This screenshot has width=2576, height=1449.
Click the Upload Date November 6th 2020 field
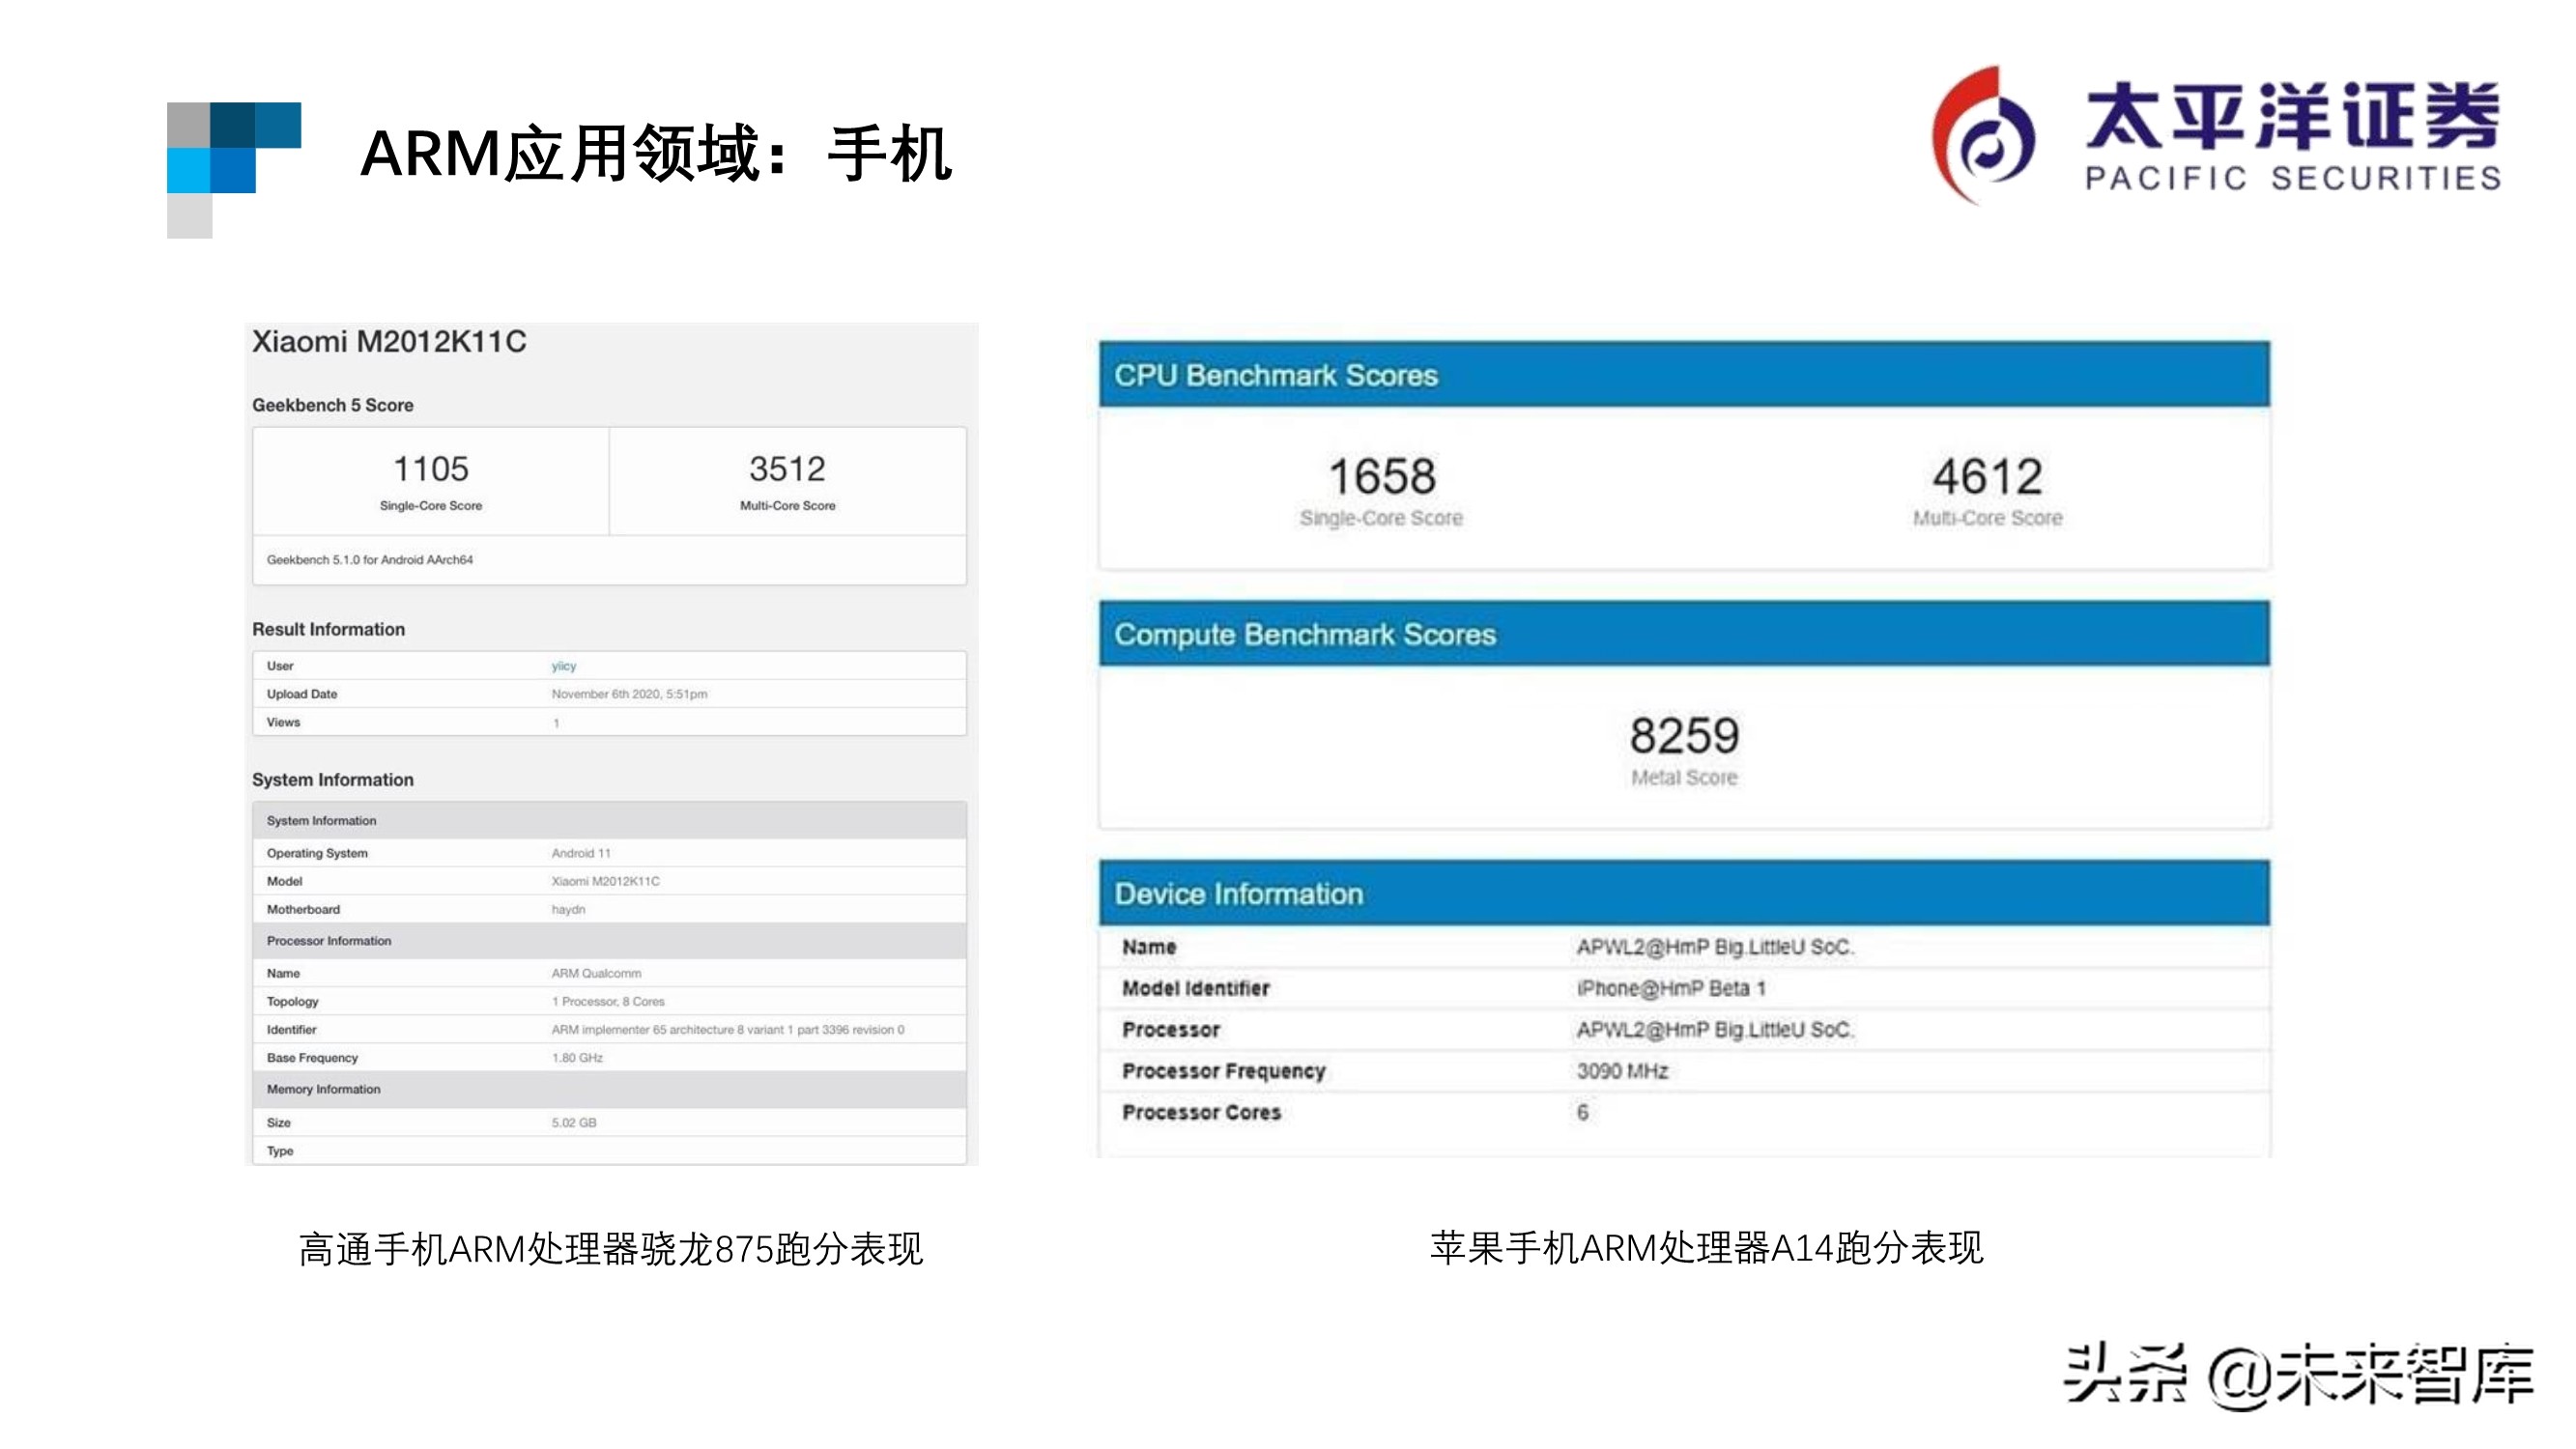pyautogui.click(x=631, y=693)
